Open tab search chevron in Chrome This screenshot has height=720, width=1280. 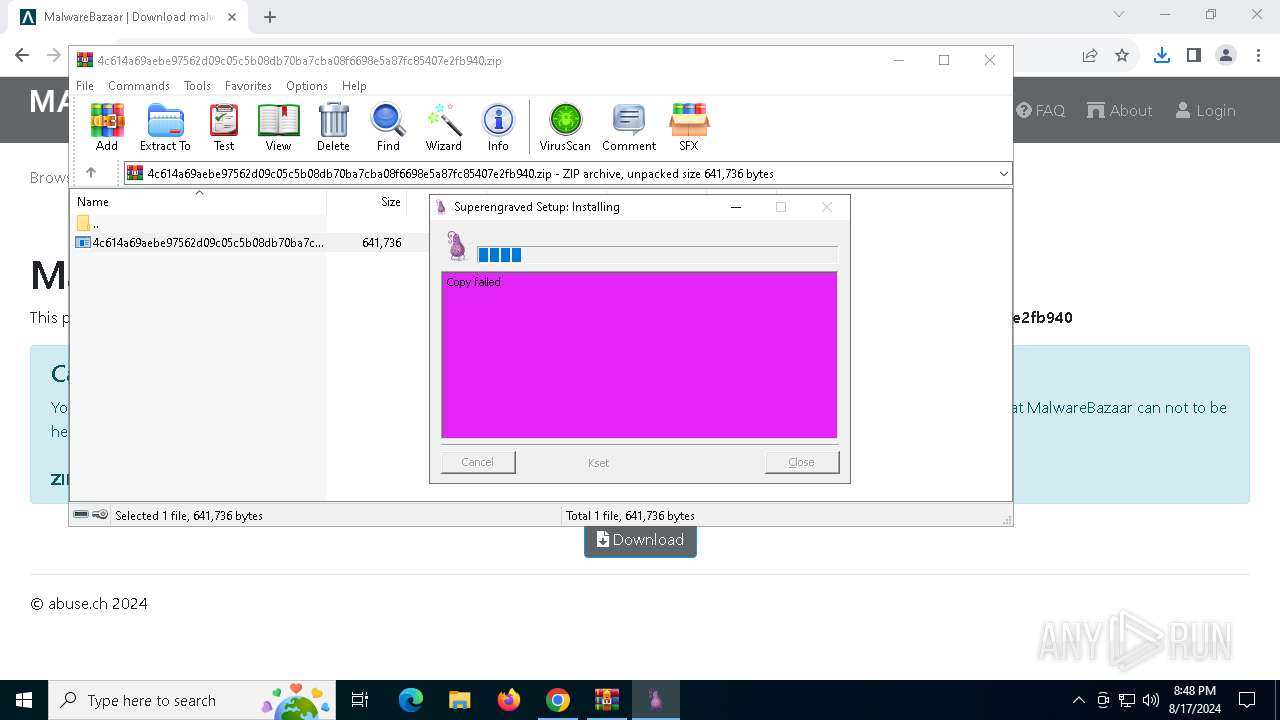[x=1119, y=14]
